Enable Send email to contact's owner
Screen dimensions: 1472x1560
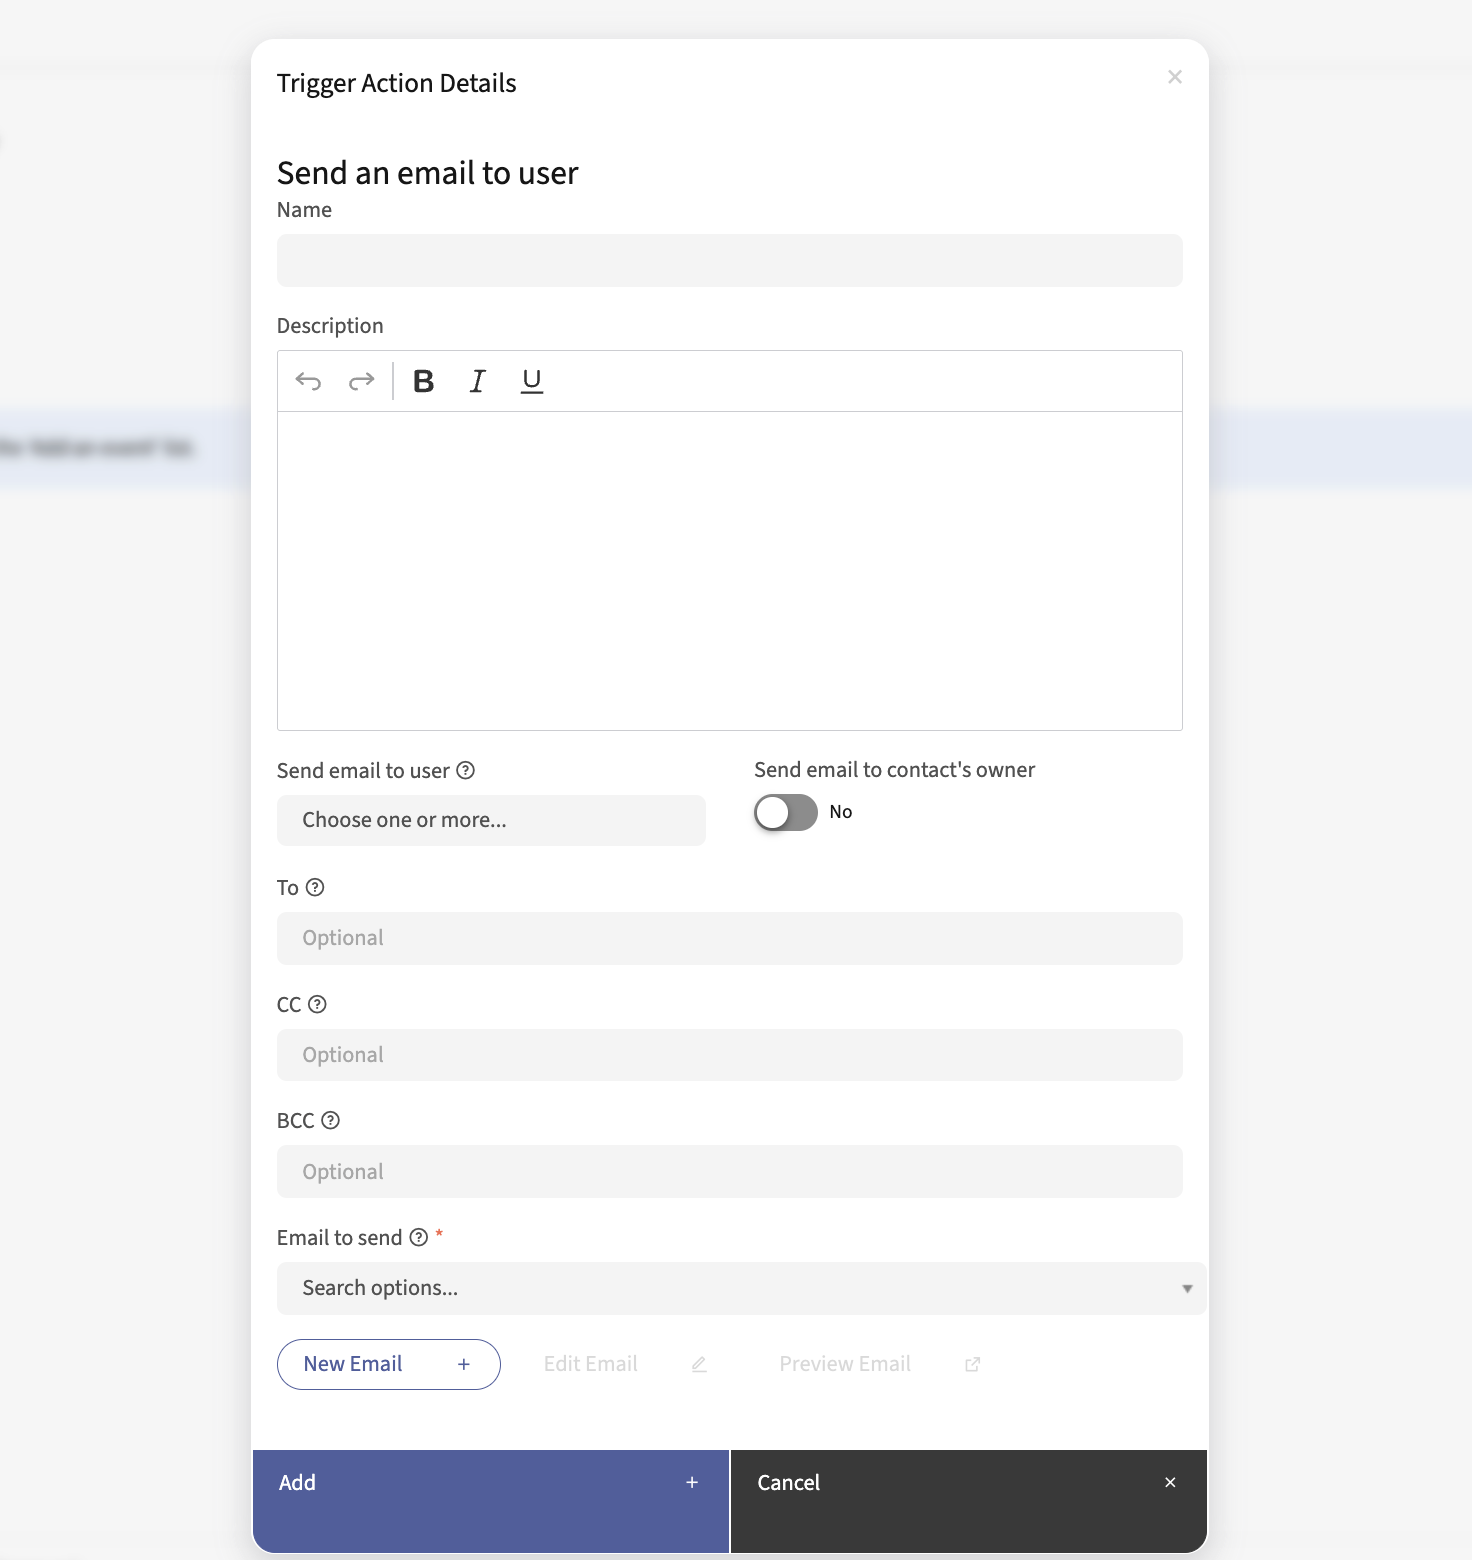click(785, 812)
